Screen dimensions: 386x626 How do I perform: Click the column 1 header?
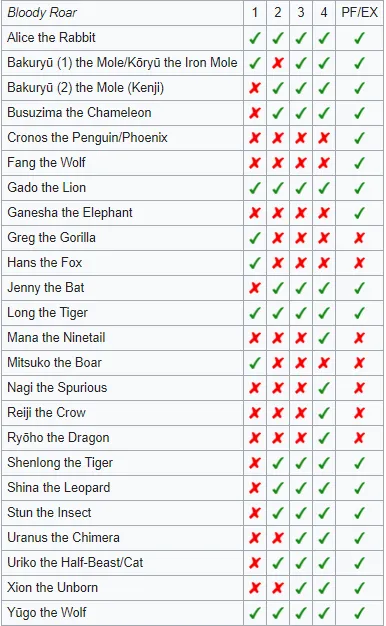tap(255, 13)
